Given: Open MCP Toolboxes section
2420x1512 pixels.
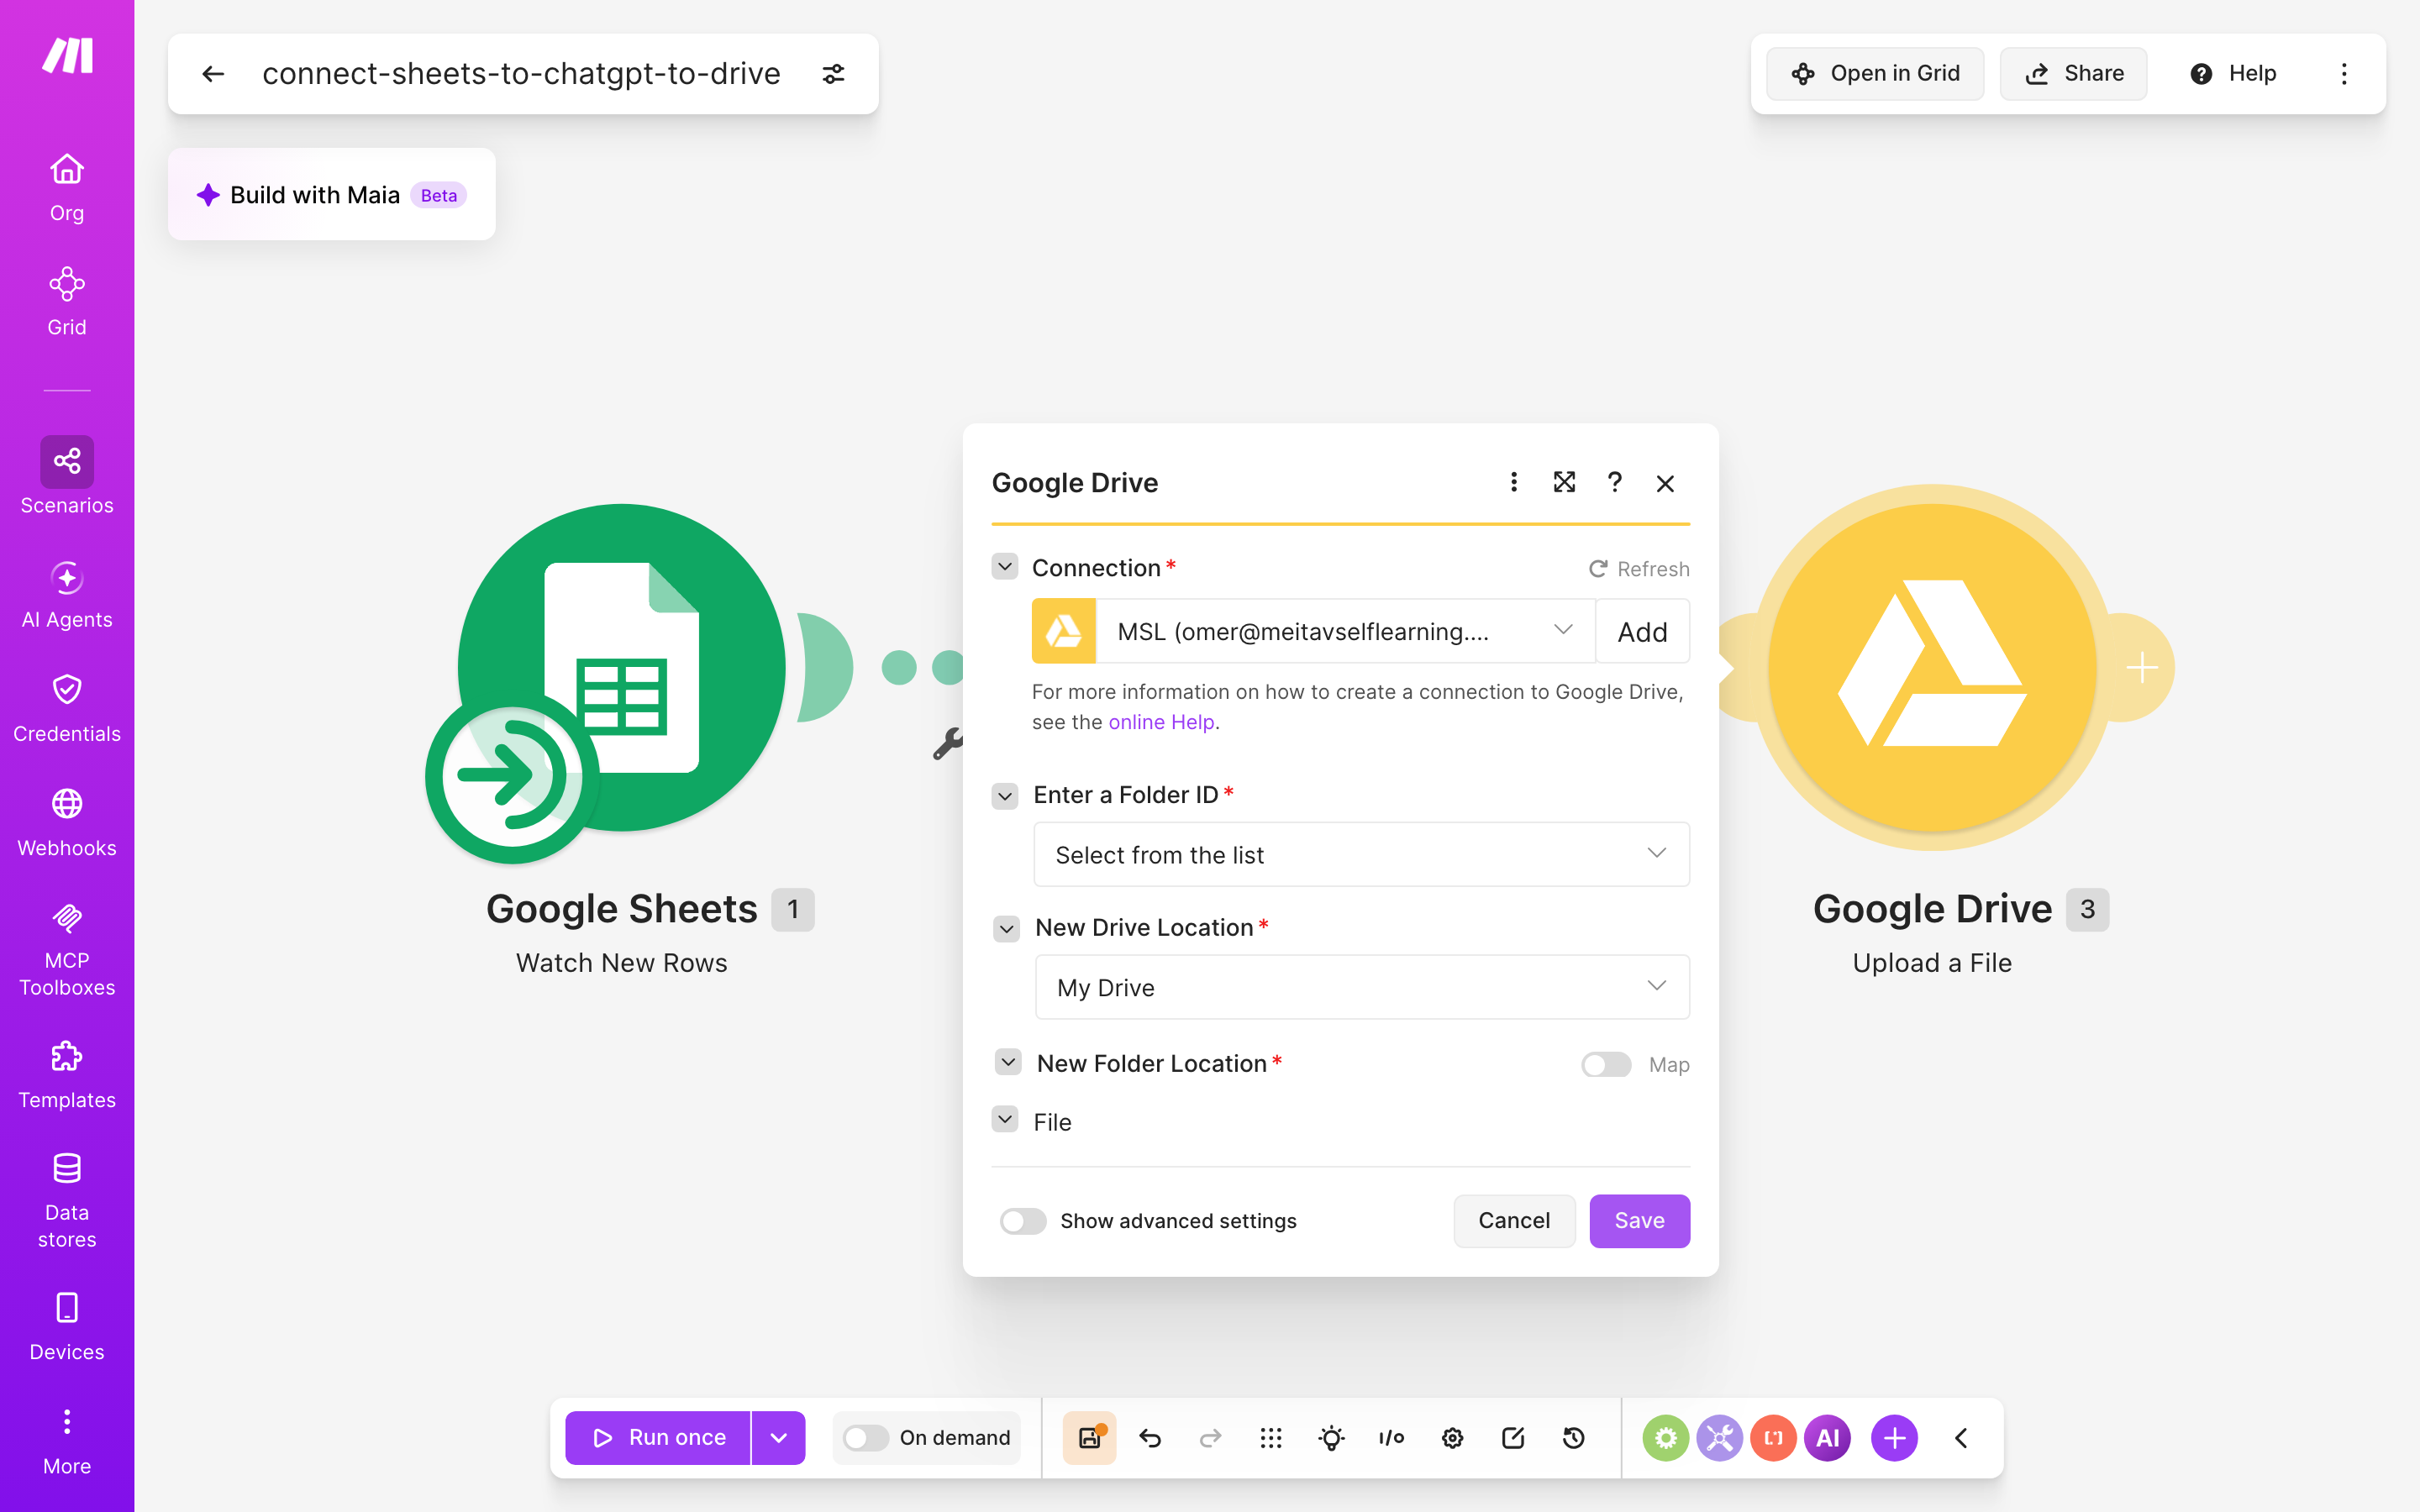Looking at the screenshot, I should click(67, 948).
